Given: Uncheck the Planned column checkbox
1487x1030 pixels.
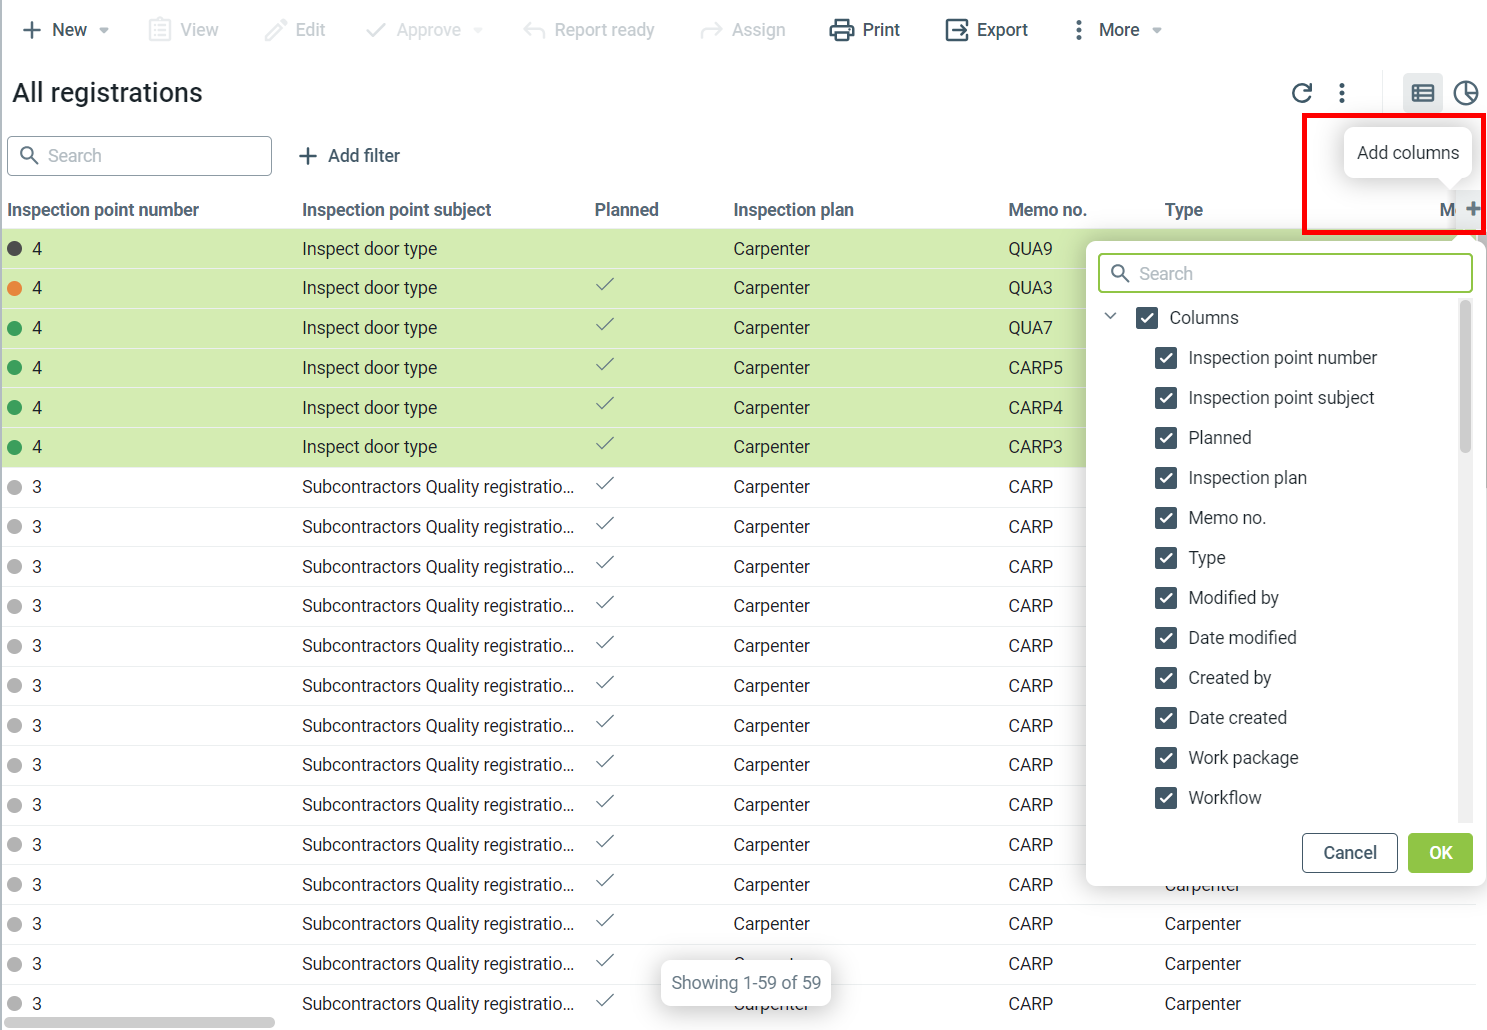Looking at the screenshot, I should point(1166,438).
